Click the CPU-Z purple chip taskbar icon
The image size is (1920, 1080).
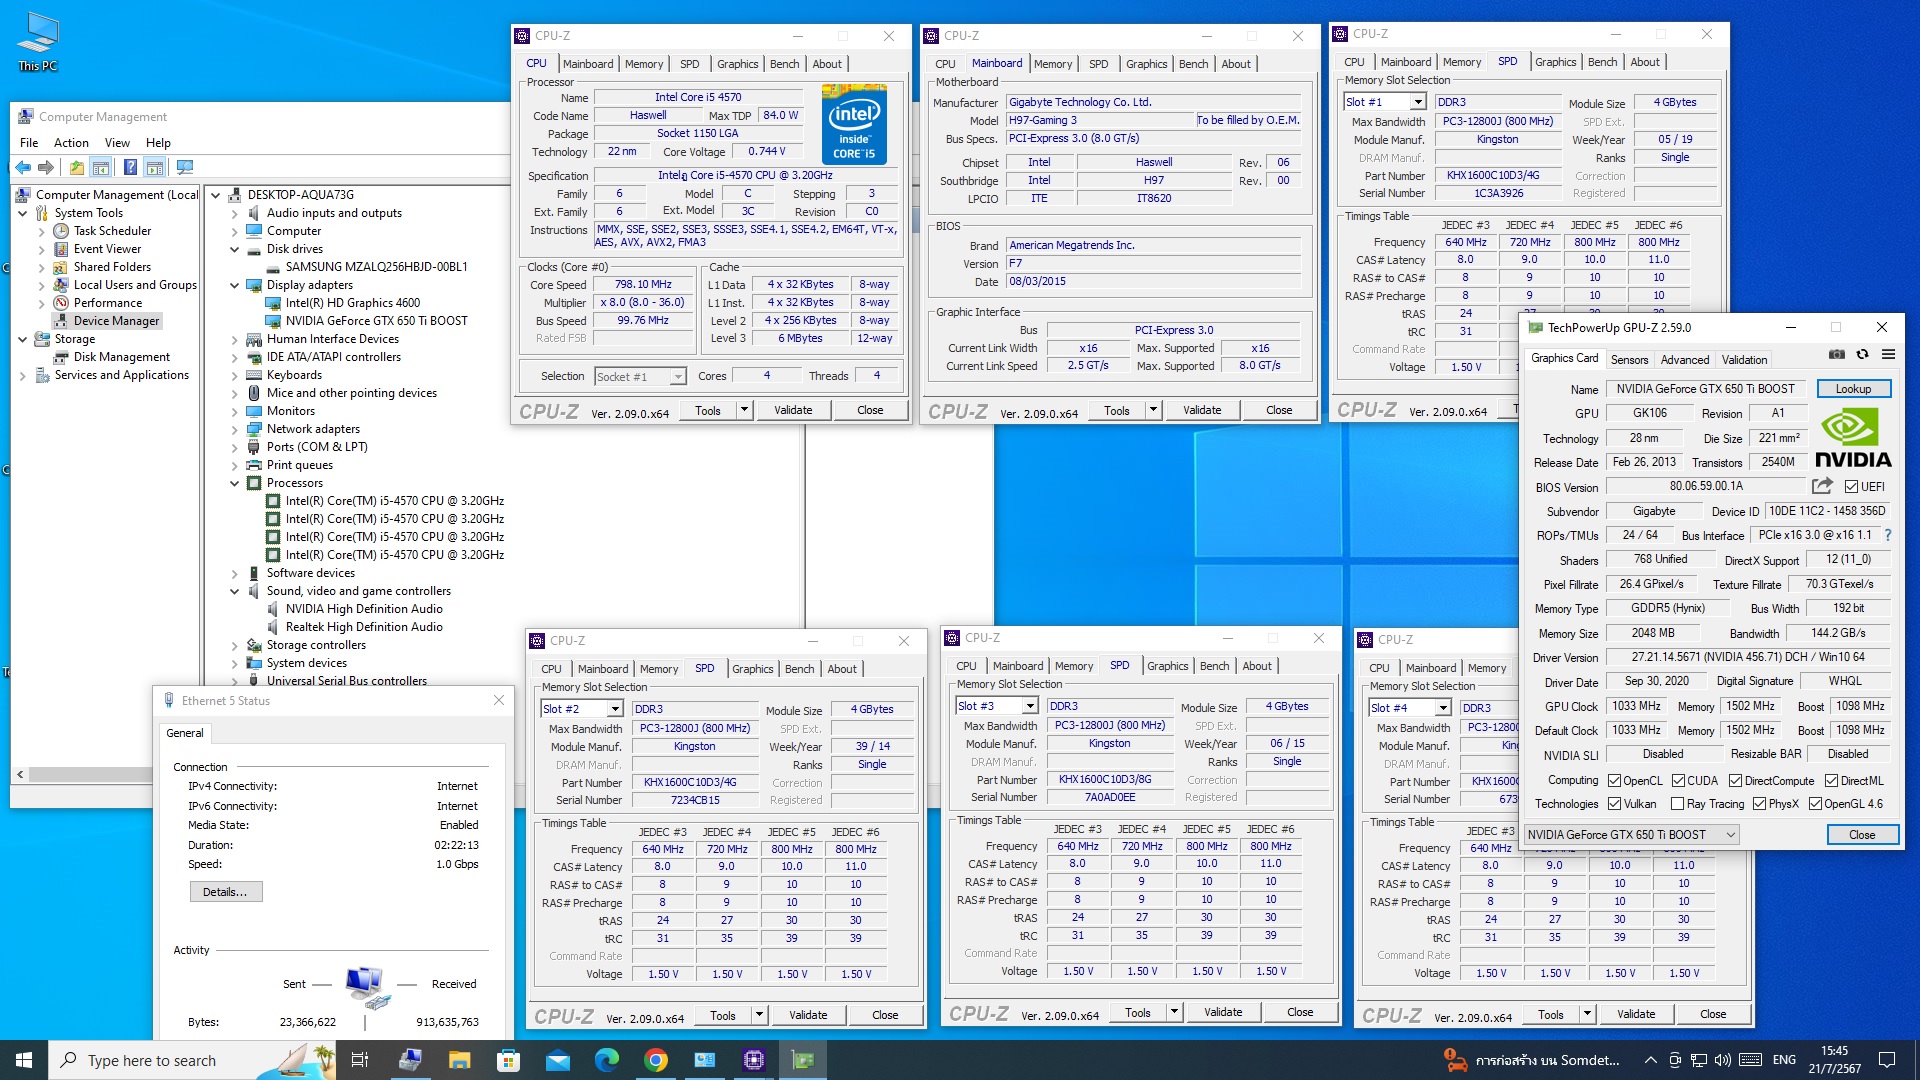tap(754, 1060)
